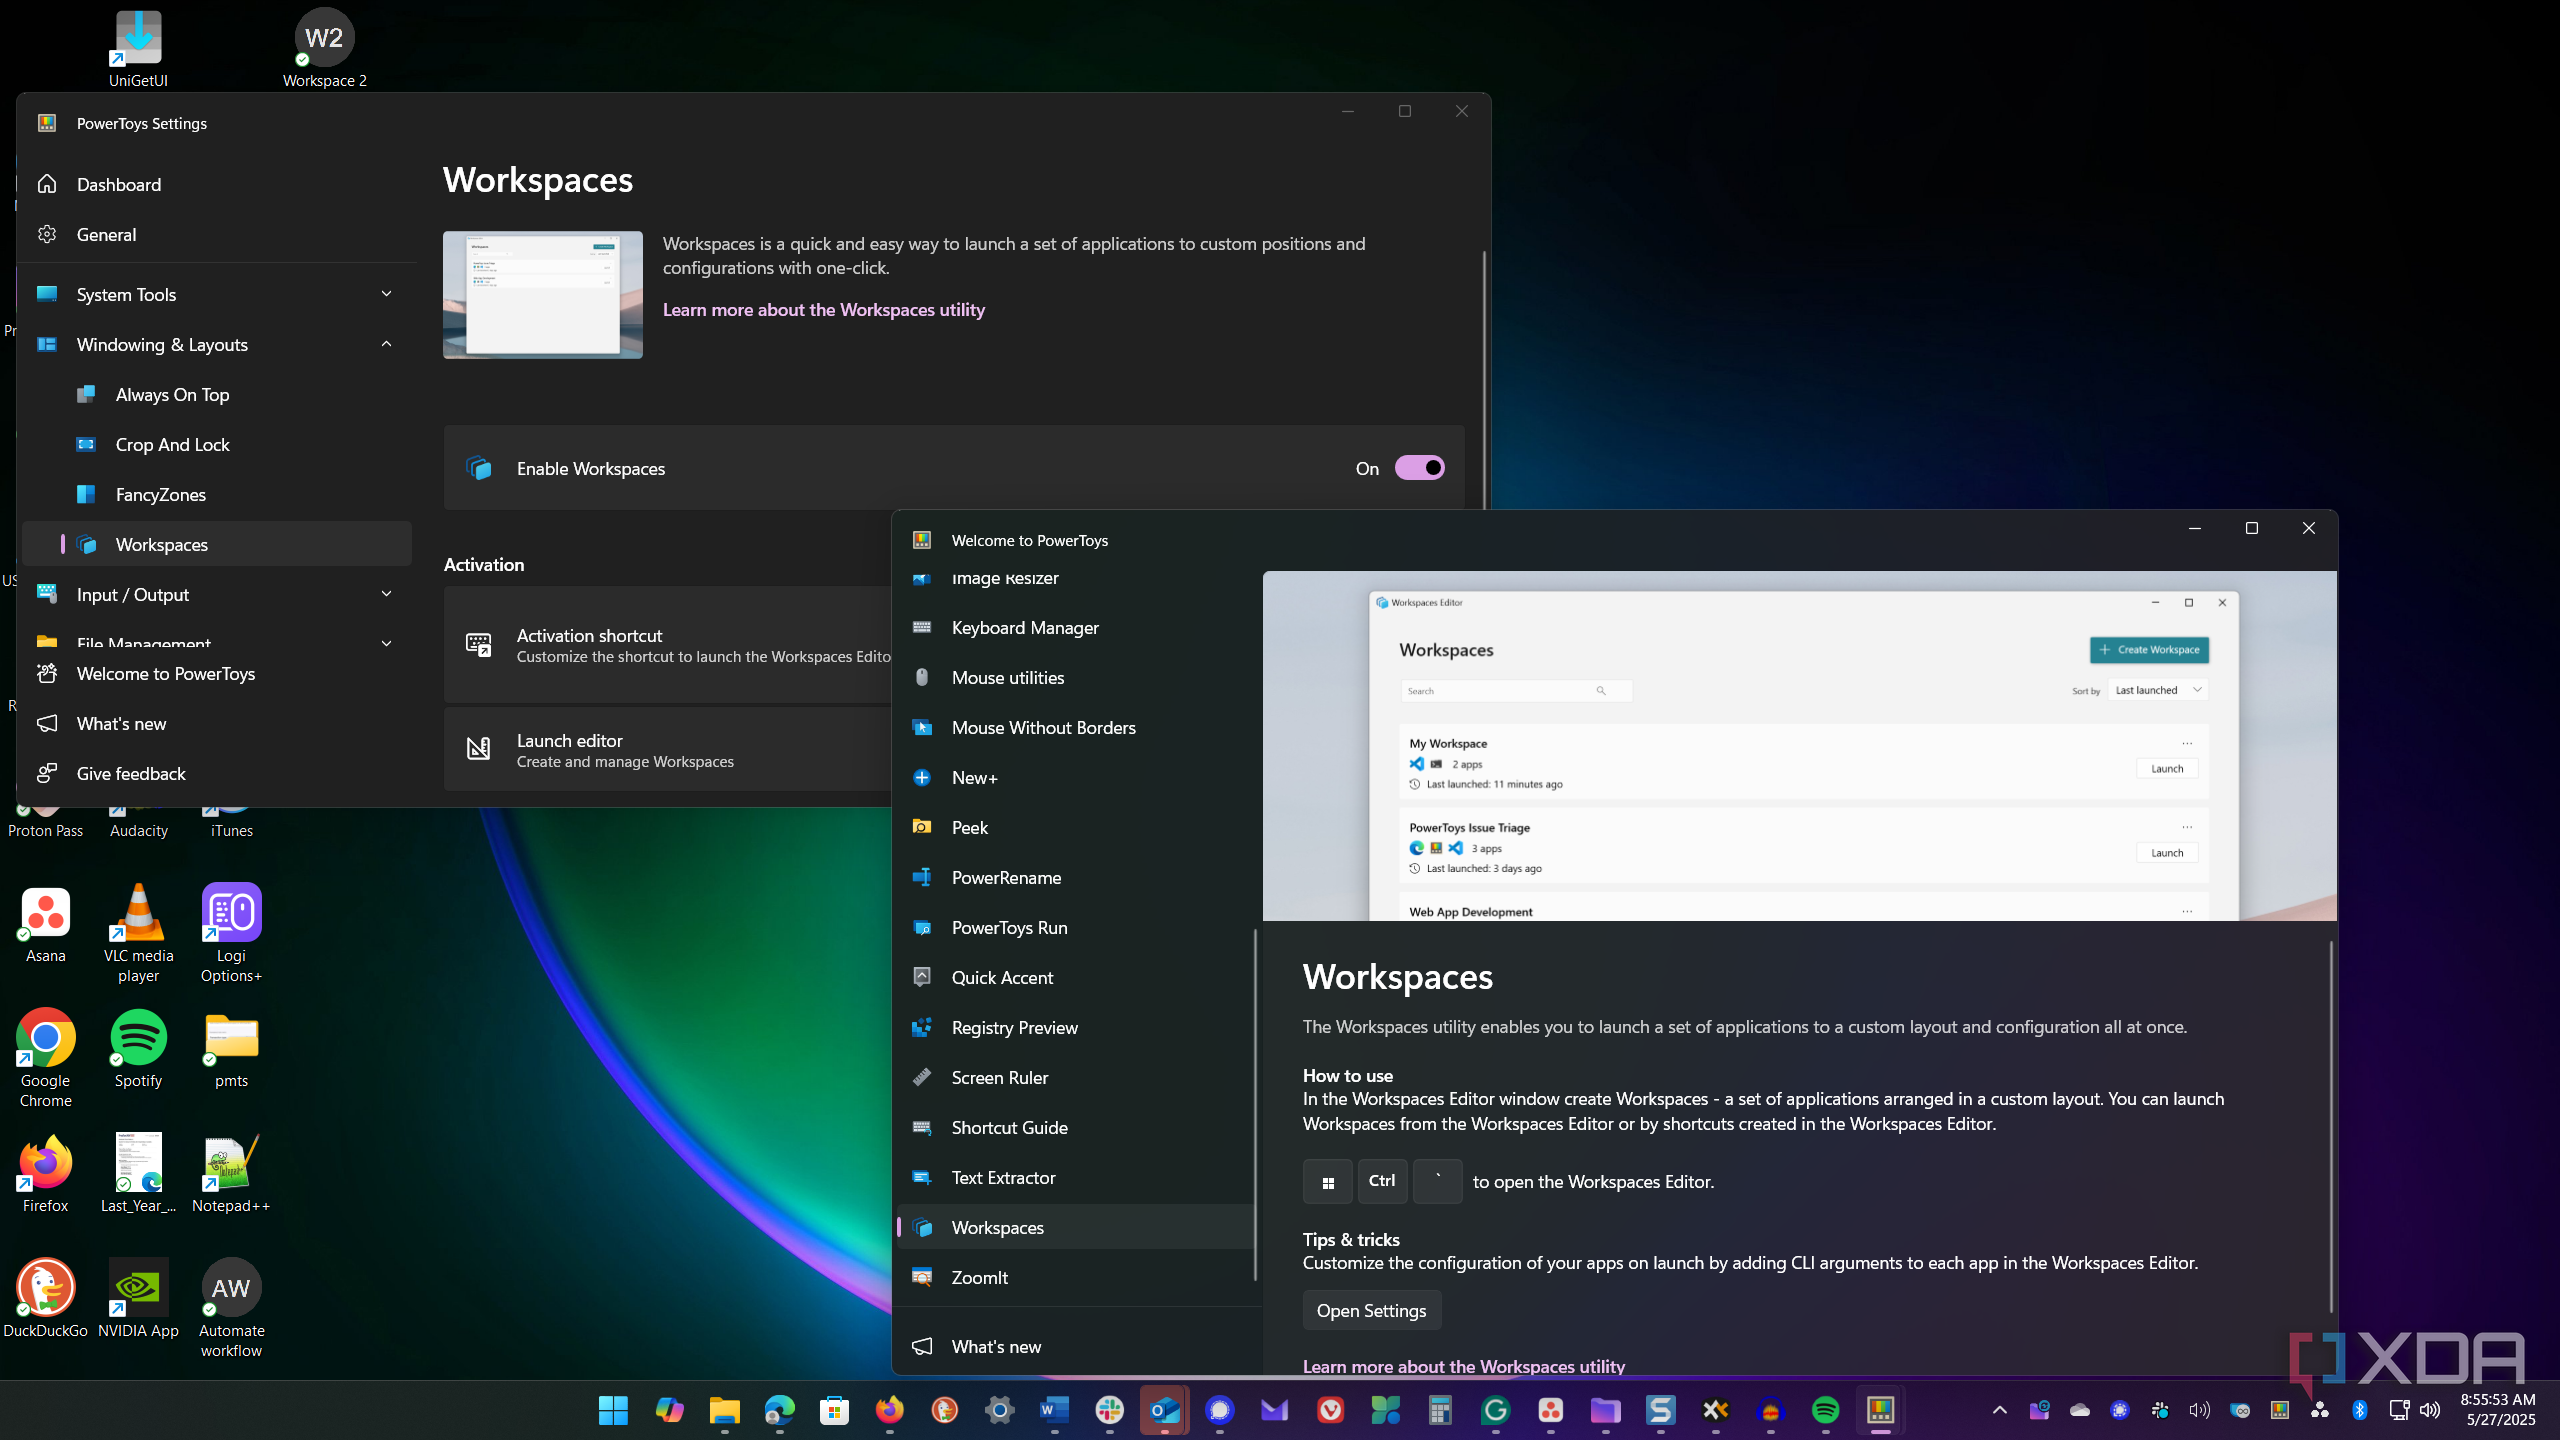Click the Open Settings button
Image resolution: width=2560 pixels, height=1440 pixels.
[x=1371, y=1310]
